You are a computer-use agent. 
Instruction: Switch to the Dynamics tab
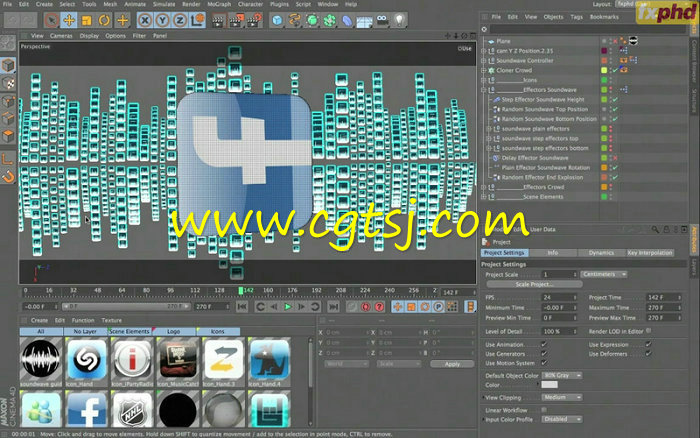(601, 253)
